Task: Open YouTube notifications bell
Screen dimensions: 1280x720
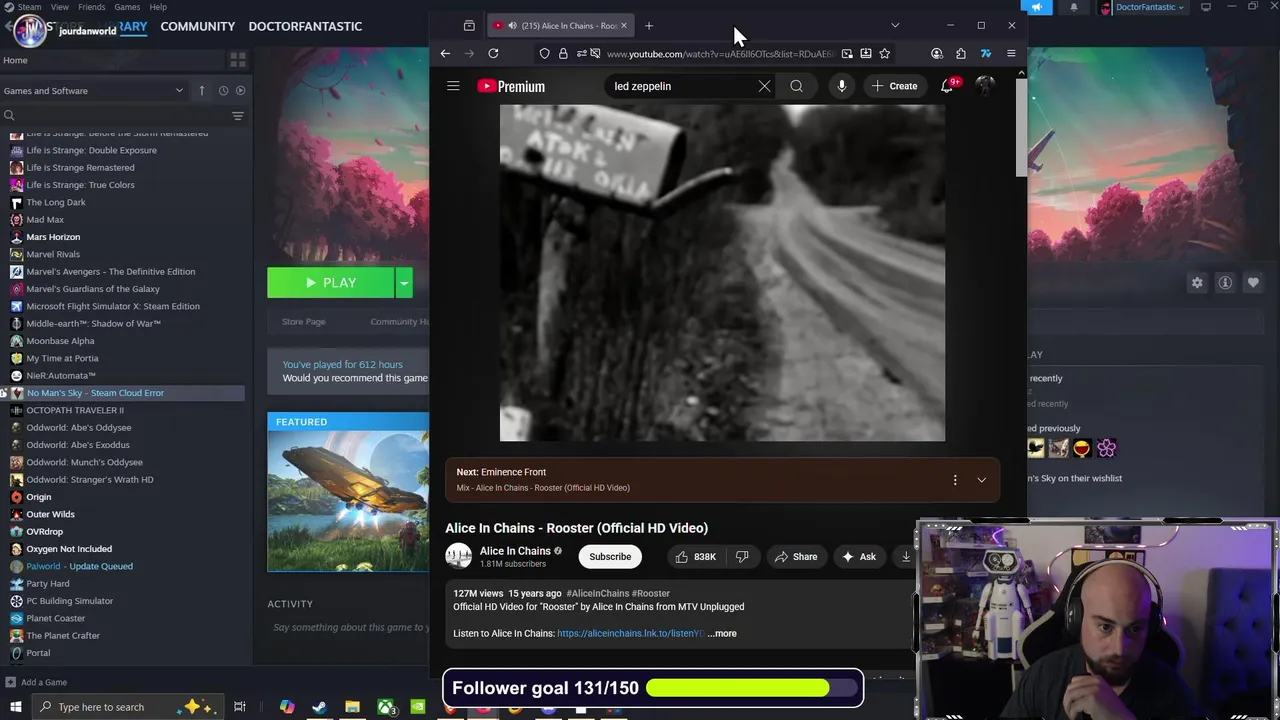Action: pyautogui.click(x=947, y=86)
